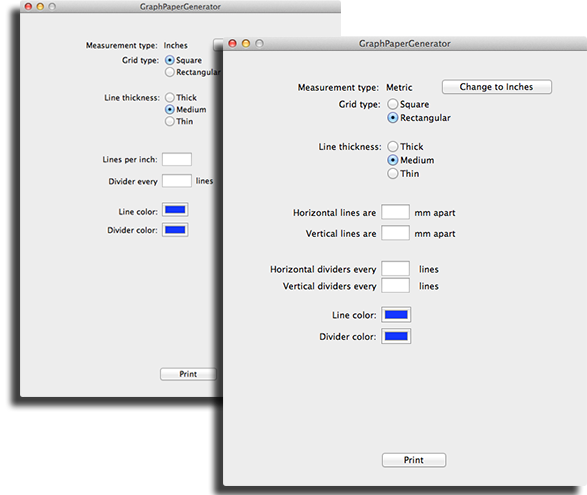
Task: Click Print button in the Inches window
Action: pyautogui.click(x=188, y=374)
